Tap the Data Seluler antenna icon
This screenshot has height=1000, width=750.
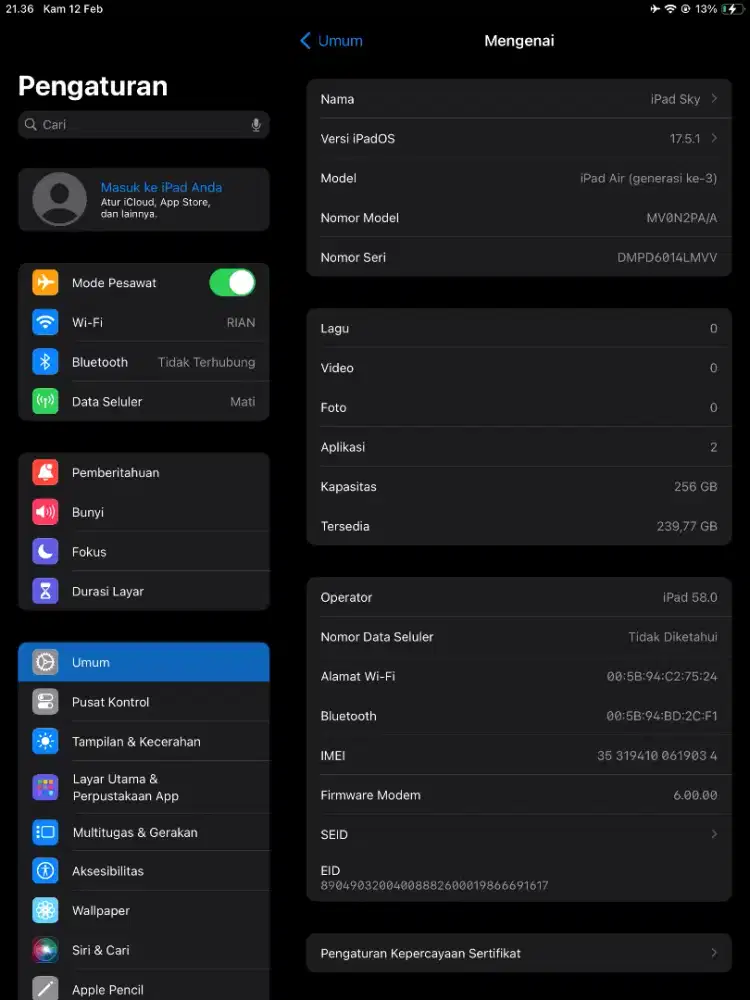coord(45,401)
